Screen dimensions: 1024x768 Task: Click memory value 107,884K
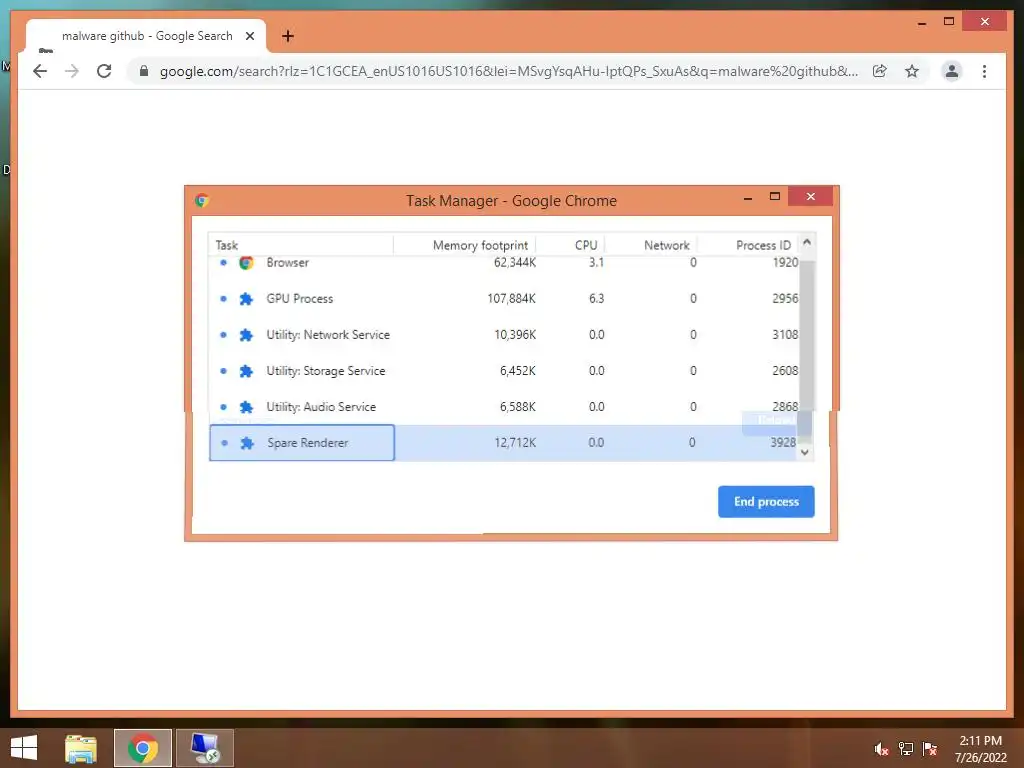pyautogui.click(x=511, y=298)
